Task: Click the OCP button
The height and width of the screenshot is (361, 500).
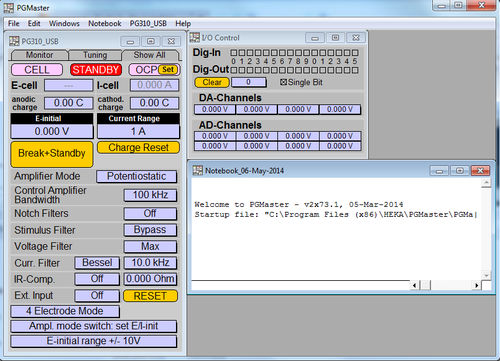Action: tap(145, 70)
